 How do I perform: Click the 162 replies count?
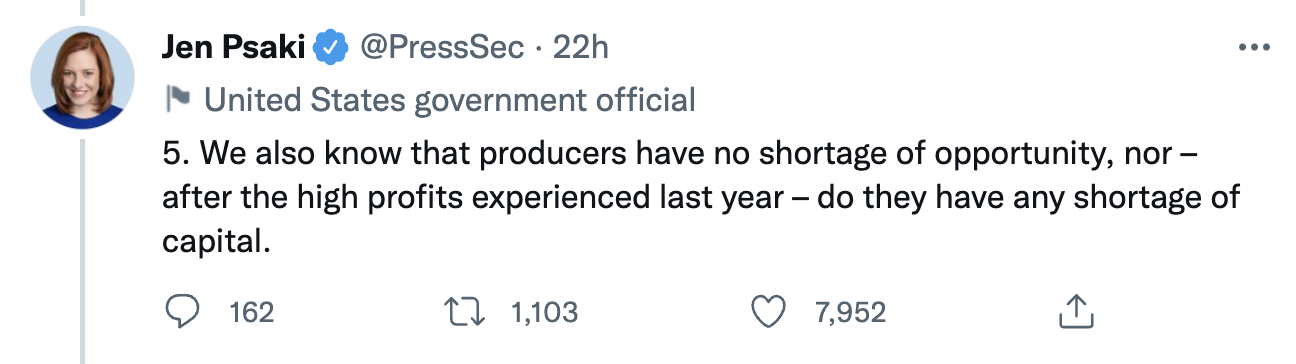click(251, 313)
